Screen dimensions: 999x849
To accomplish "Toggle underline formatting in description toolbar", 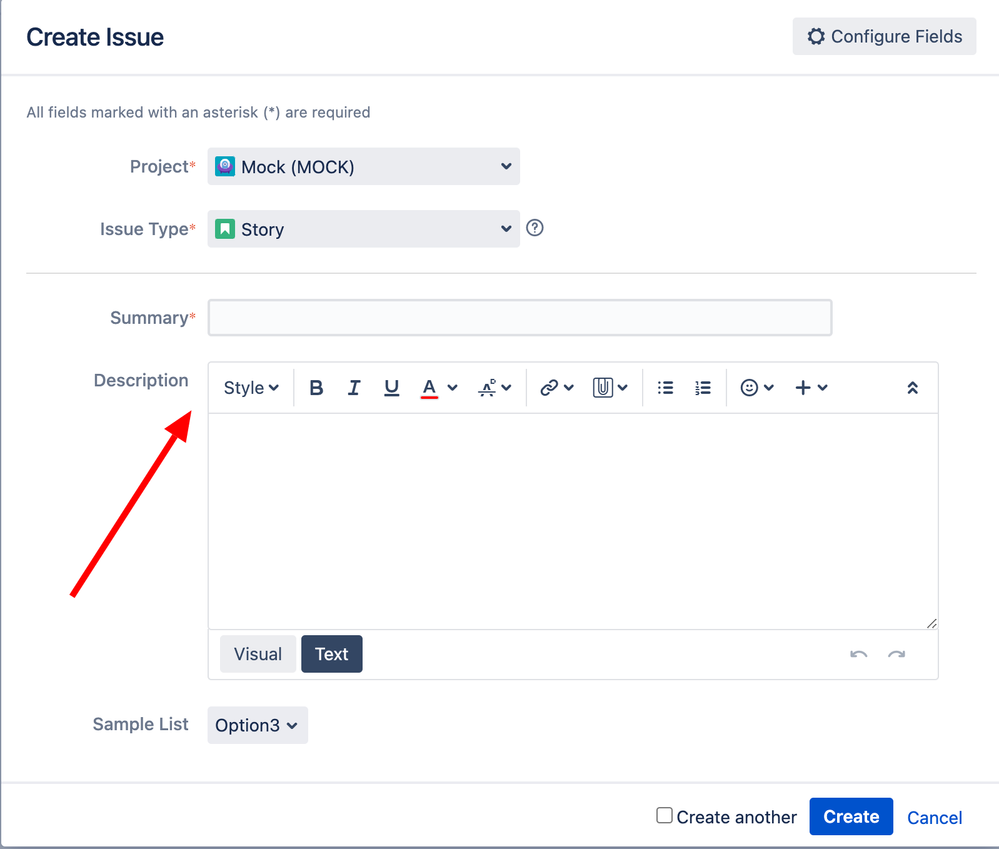I will tap(391, 388).
